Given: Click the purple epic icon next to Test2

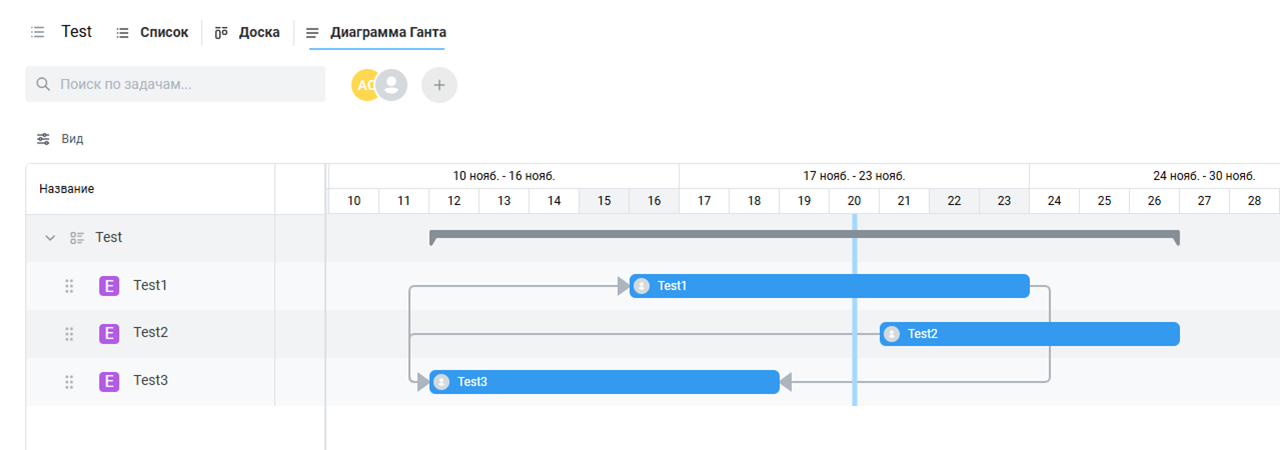Looking at the screenshot, I should pyautogui.click(x=109, y=333).
